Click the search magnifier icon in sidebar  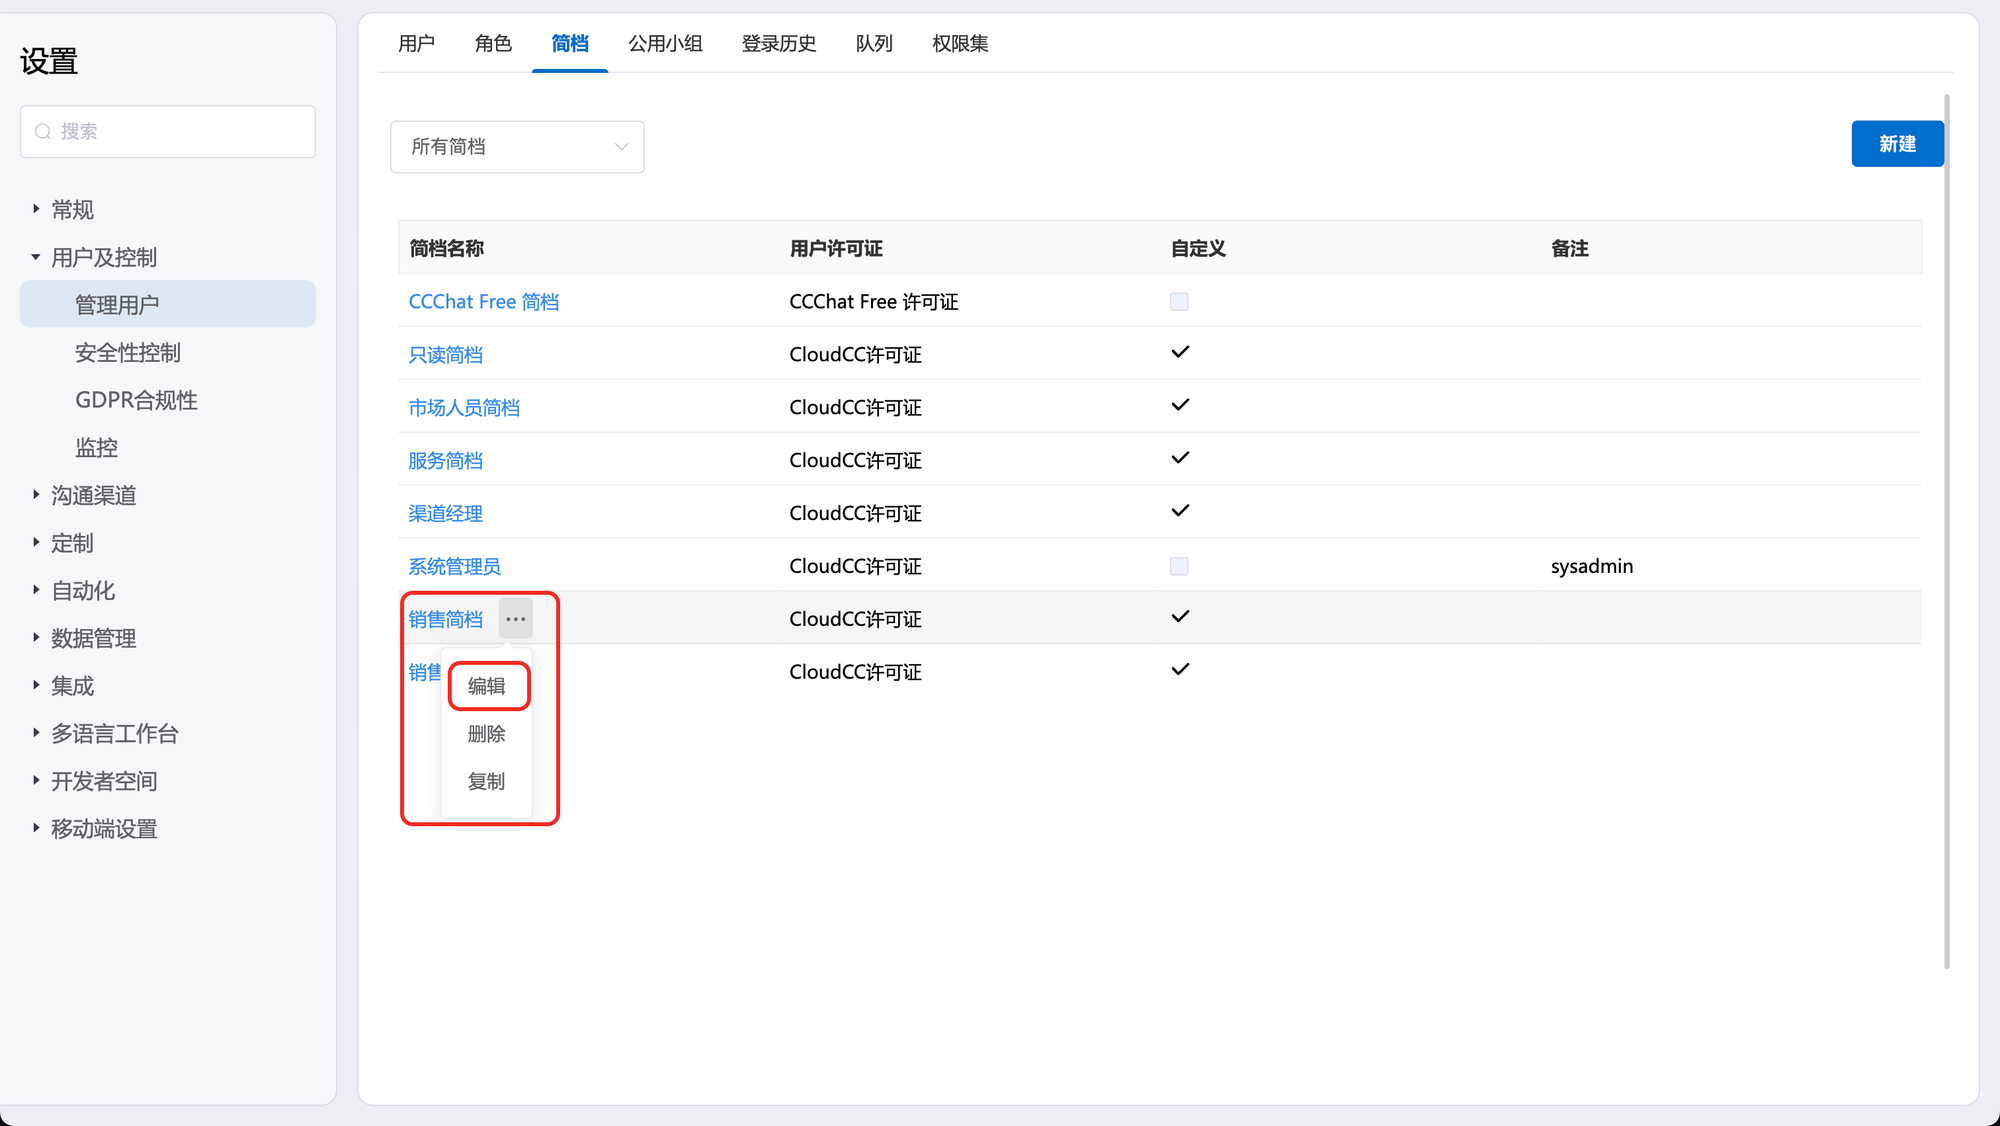(x=43, y=131)
